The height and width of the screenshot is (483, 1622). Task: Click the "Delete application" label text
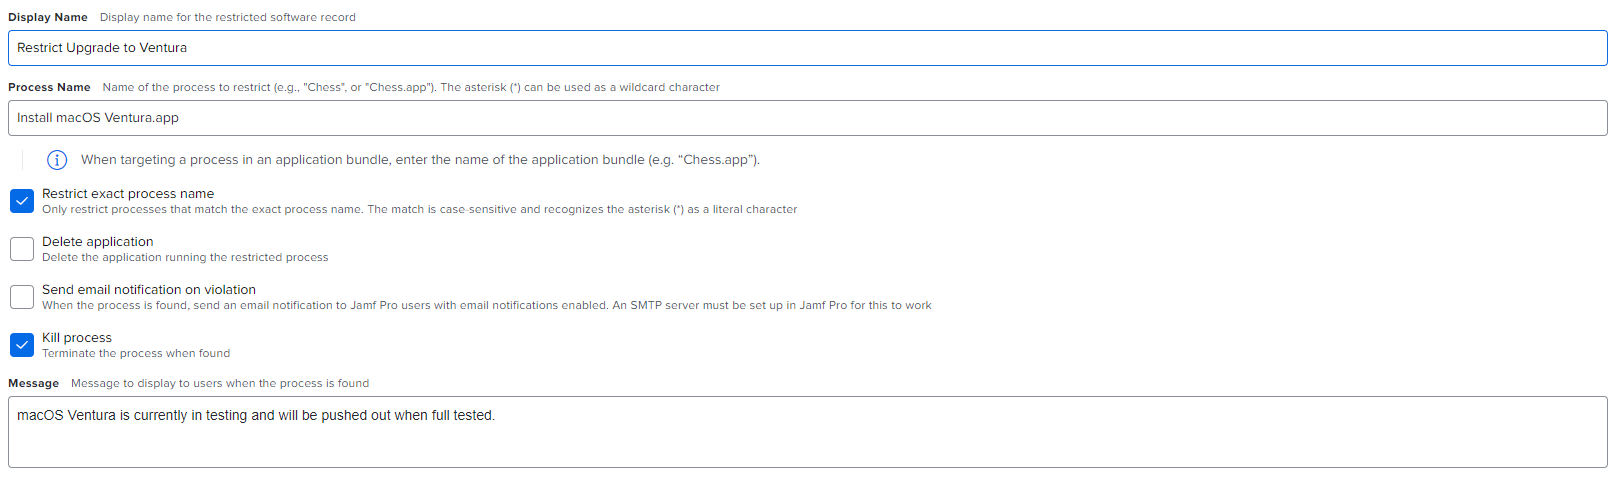coord(98,241)
